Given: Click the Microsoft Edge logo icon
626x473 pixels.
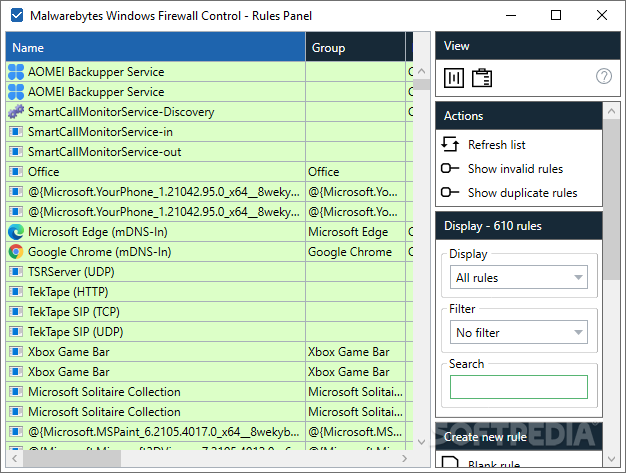Looking at the screenshot, I should pyautogui.click(x=16, y=232).
